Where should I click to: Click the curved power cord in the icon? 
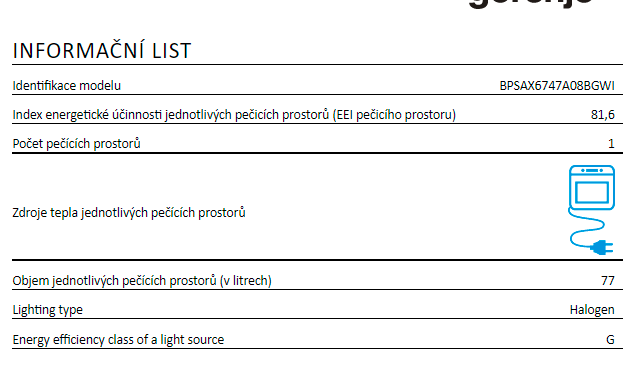tap(586, 228)
